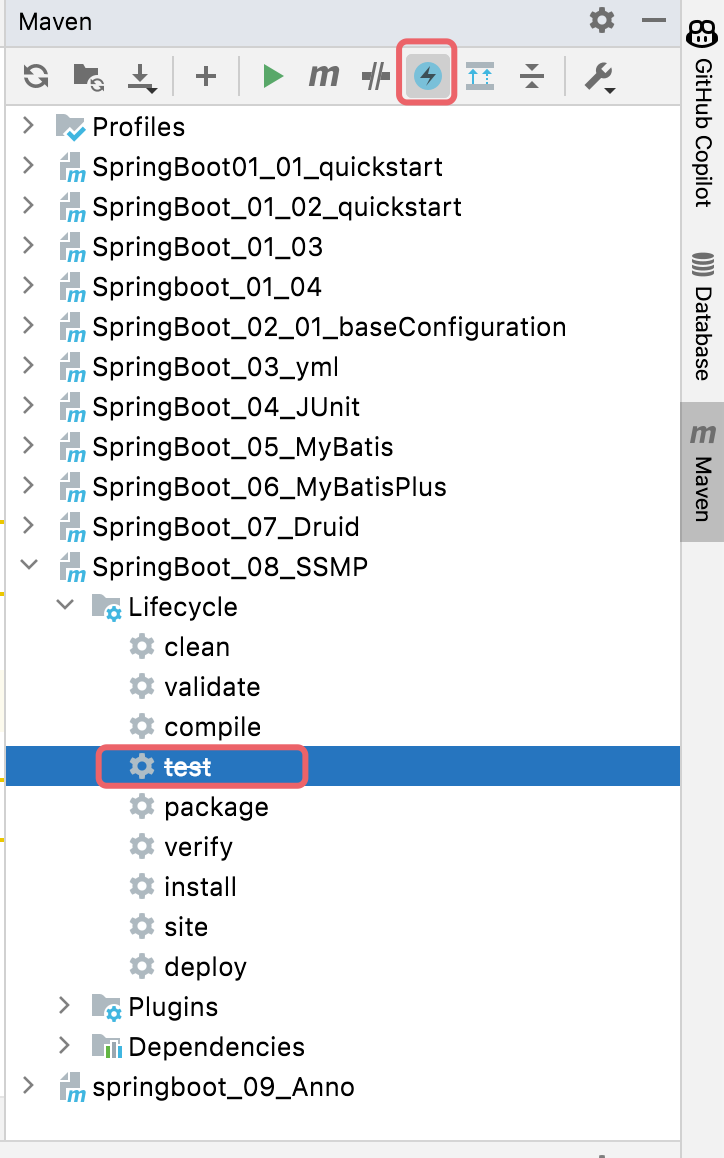Open GitHub Copilot side tab
Image resolution: width=724 pixels, height=1158 pixels.
(x=703, y=113)
